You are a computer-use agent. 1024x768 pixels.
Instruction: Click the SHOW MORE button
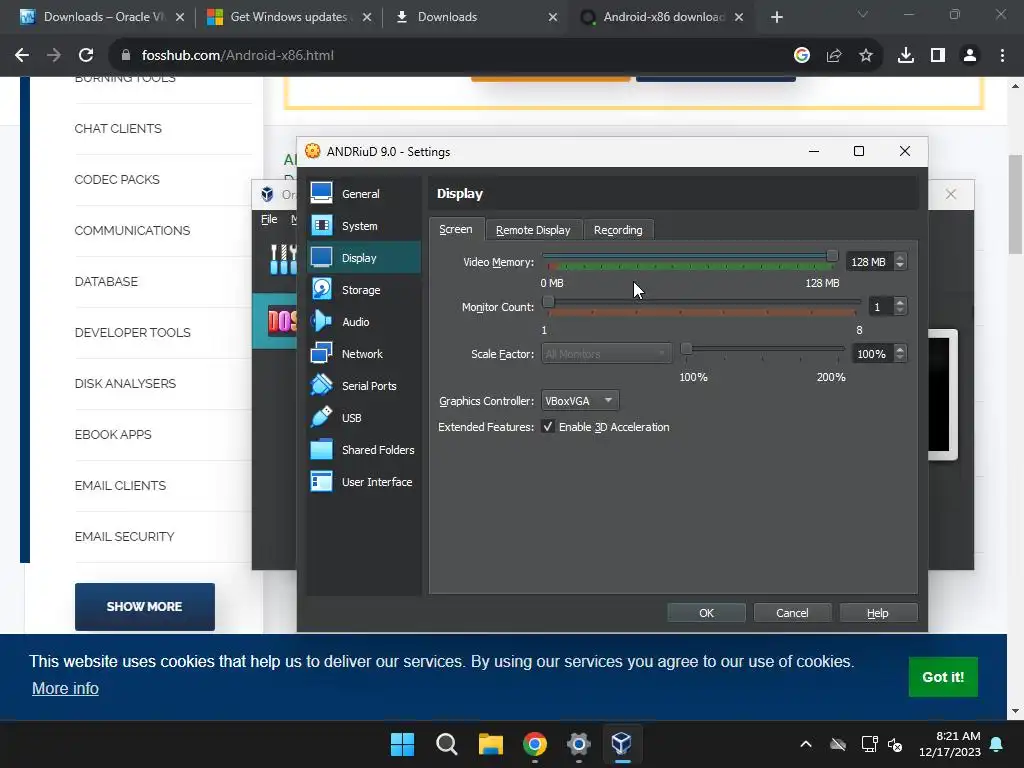click(144, 607)
